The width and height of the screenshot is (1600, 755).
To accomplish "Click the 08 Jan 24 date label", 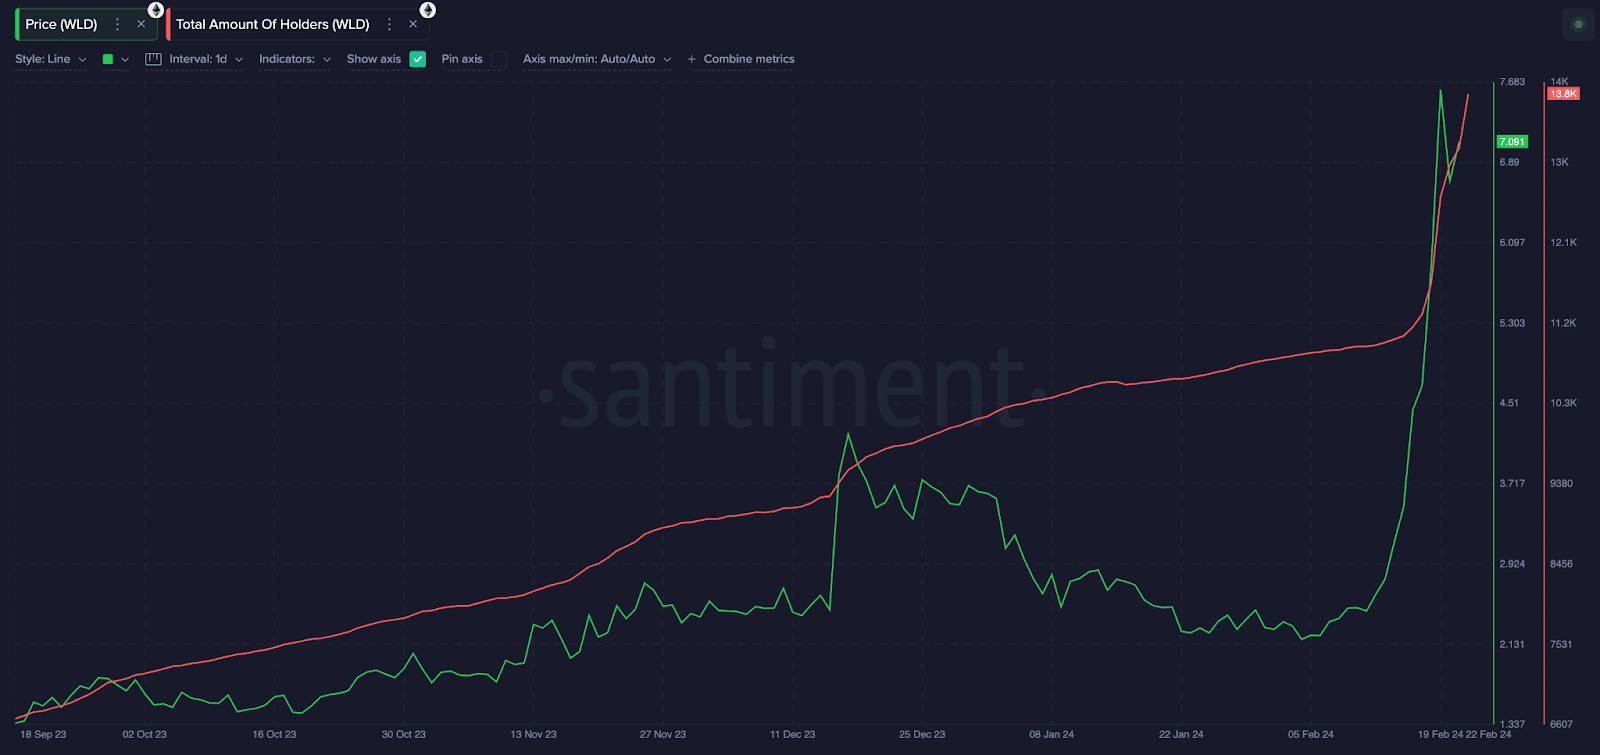I will tap(1052, 734).
